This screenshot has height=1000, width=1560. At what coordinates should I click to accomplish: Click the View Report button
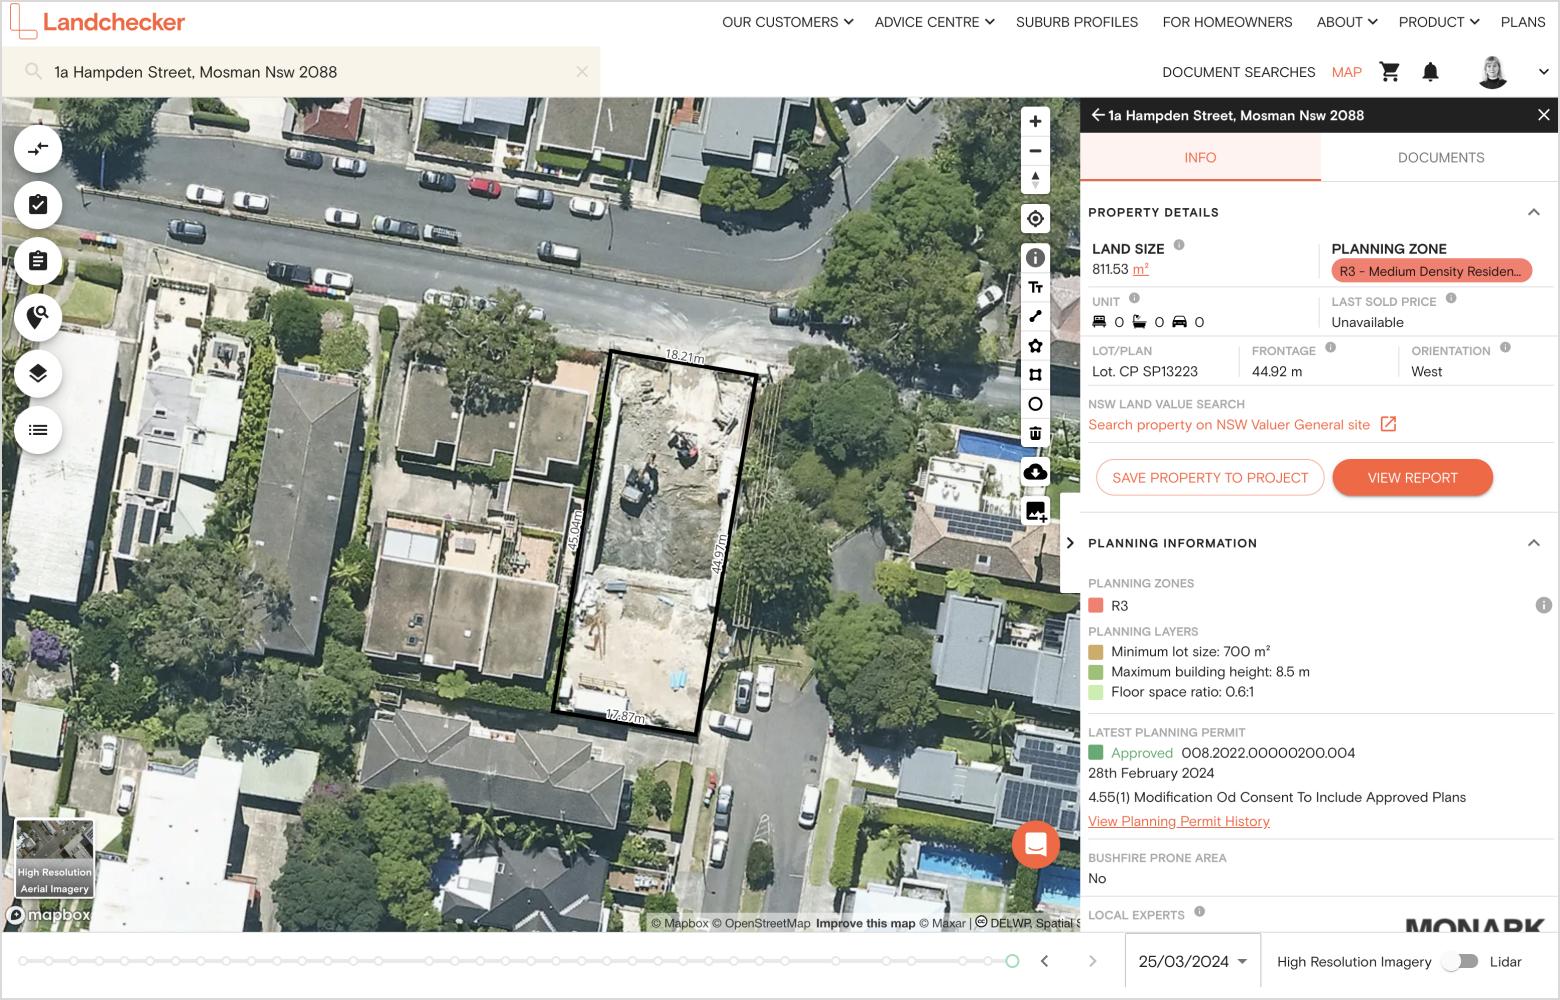point(1413,478)
